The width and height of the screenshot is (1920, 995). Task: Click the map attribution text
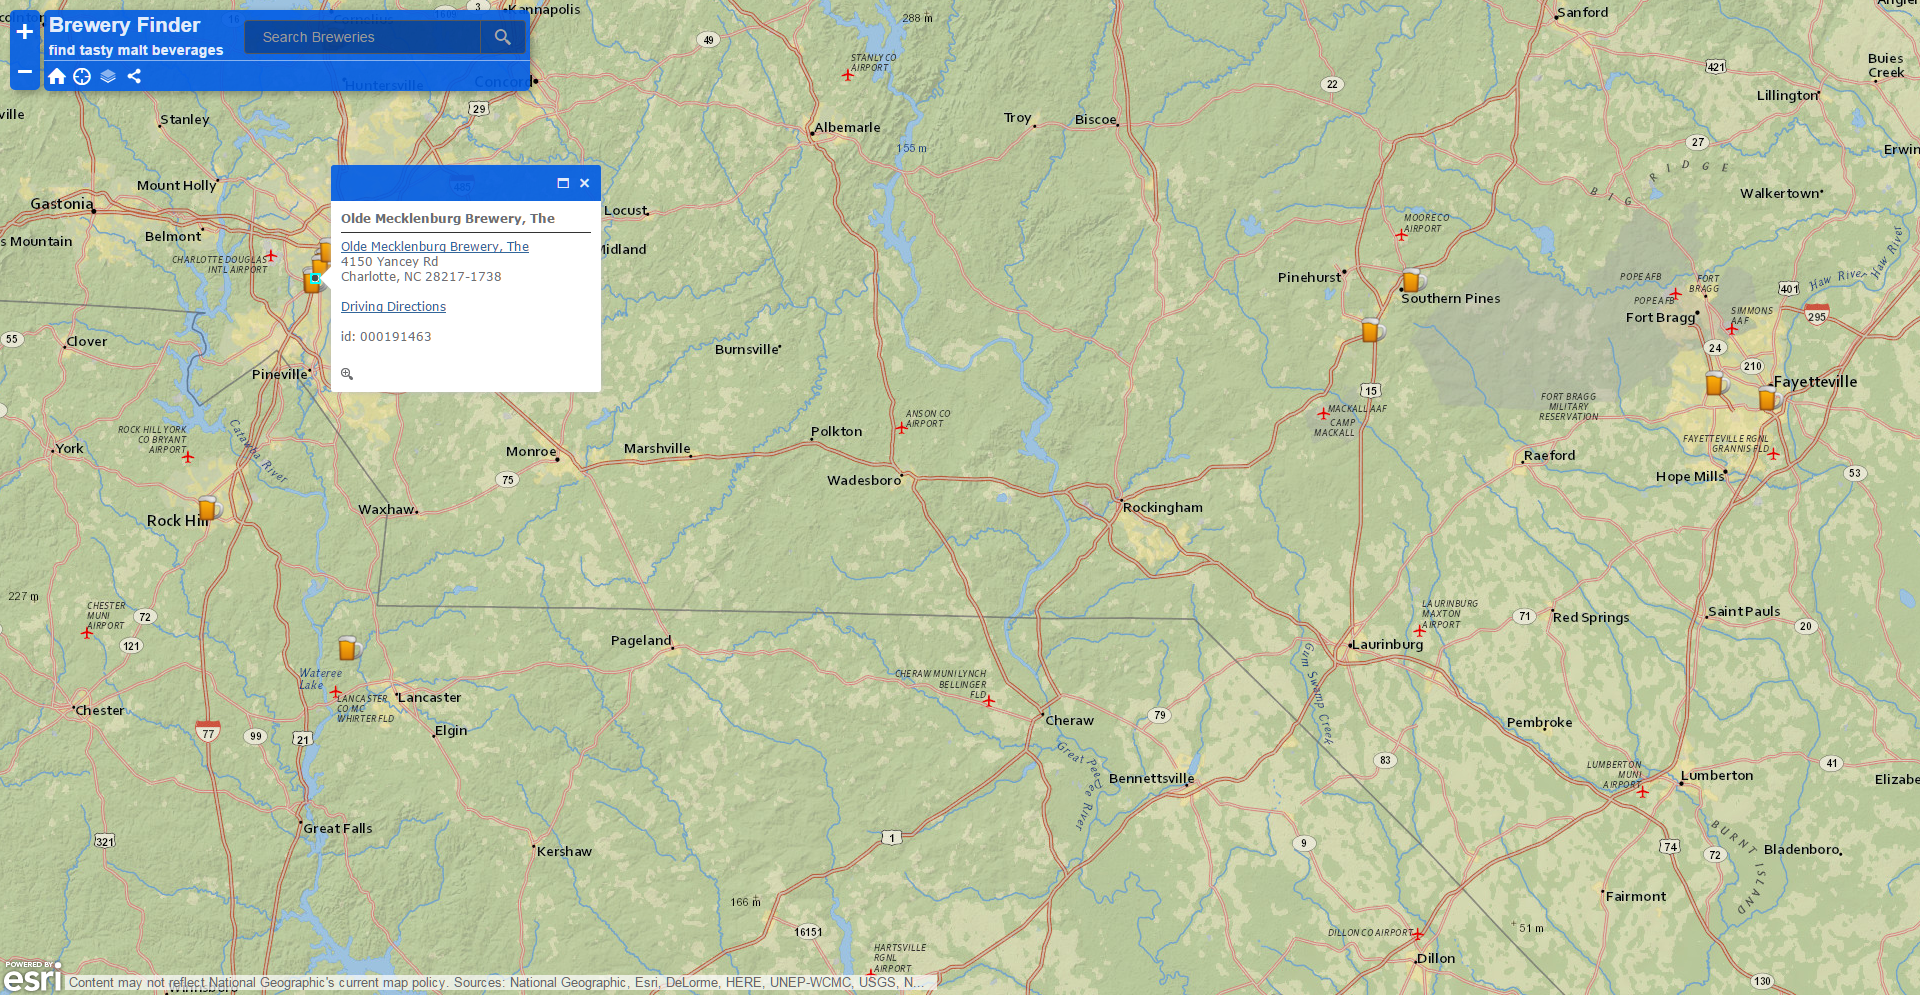click(497, 983)
